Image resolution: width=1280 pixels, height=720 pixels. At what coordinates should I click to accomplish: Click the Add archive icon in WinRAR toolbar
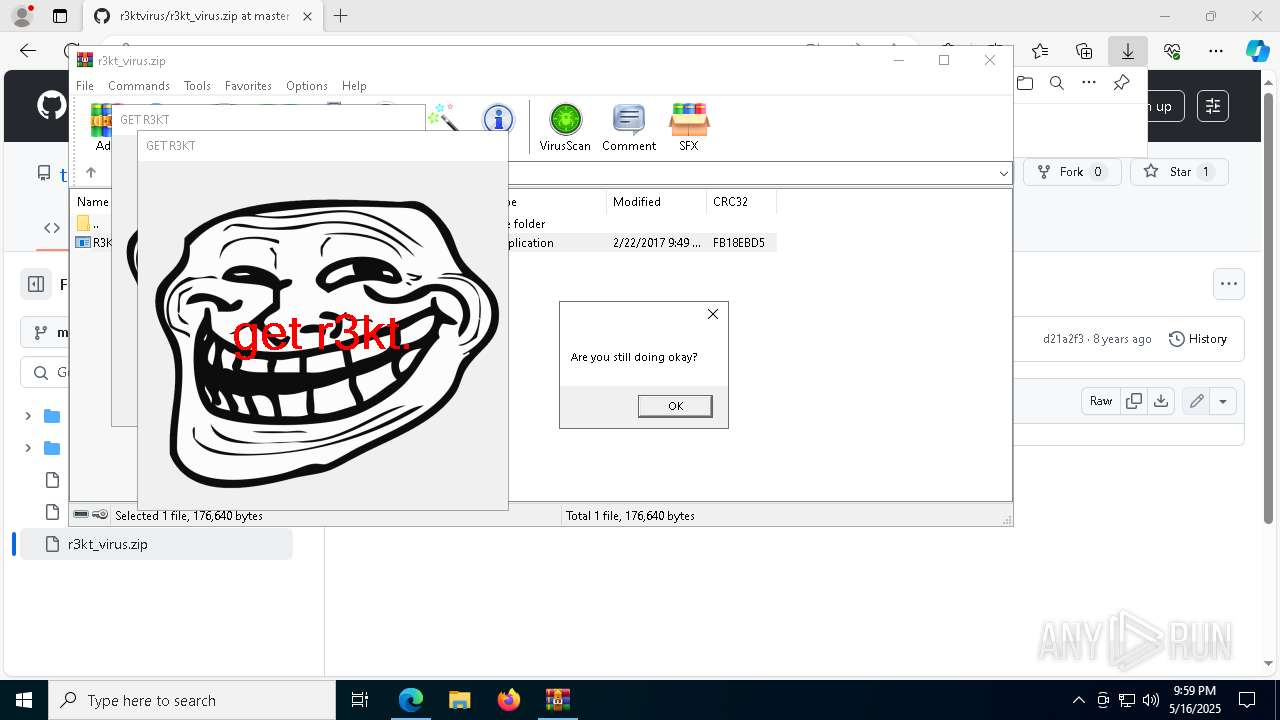point(102,127)
